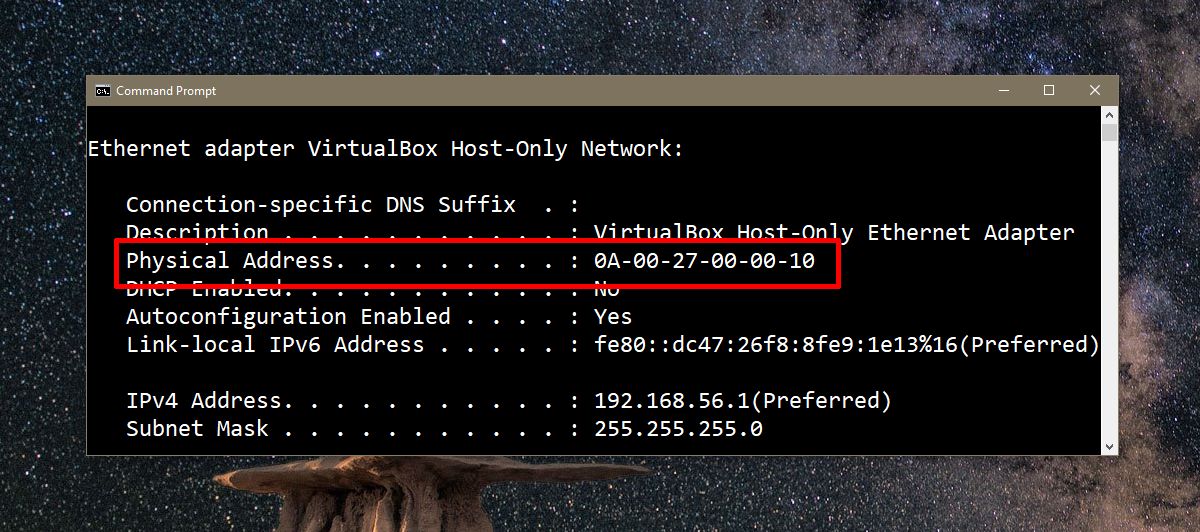The width and height of the screenshot is (1200, 532).
Task: Close the Command Prompt window
Action: coord(1094,91)
